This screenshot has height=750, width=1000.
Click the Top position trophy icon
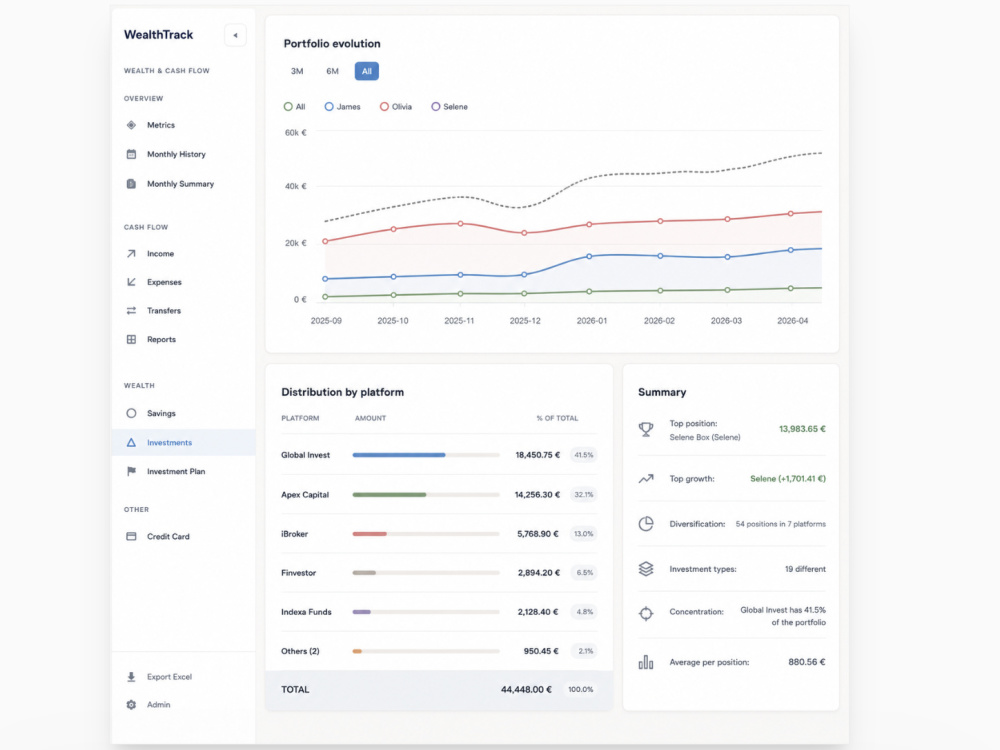tap(646, 430)
